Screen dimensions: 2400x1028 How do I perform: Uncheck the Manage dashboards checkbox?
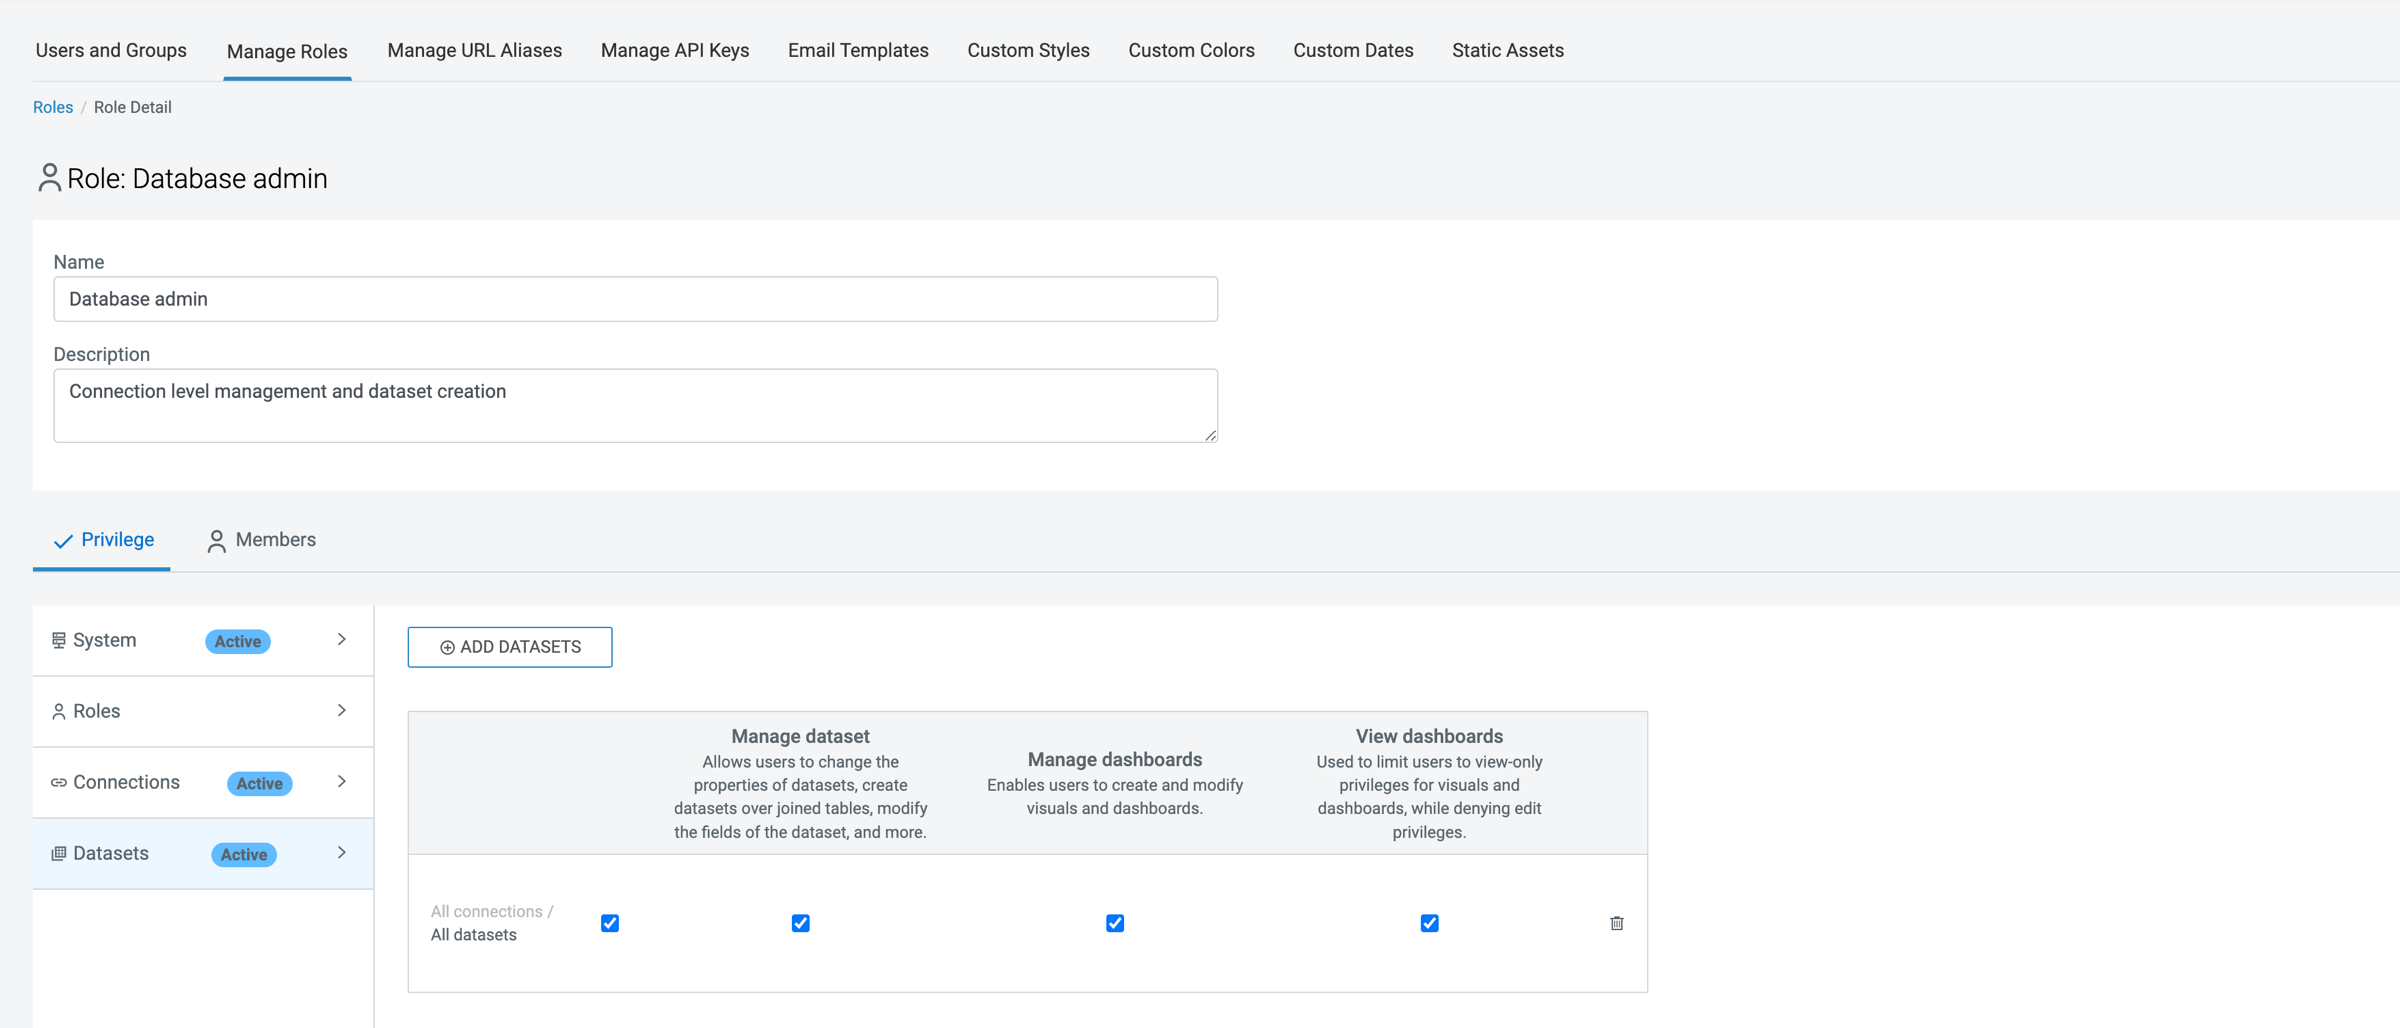[x=1114, y=923]
